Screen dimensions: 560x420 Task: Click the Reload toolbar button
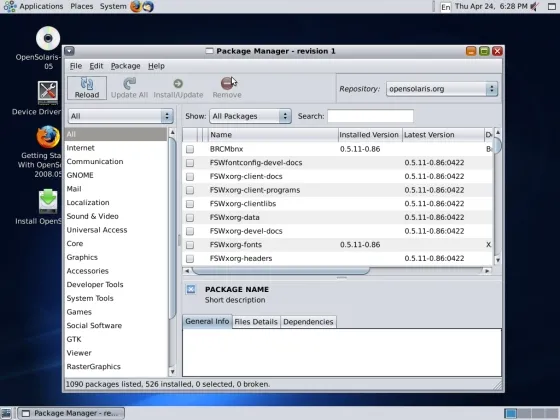click(87, 88)
